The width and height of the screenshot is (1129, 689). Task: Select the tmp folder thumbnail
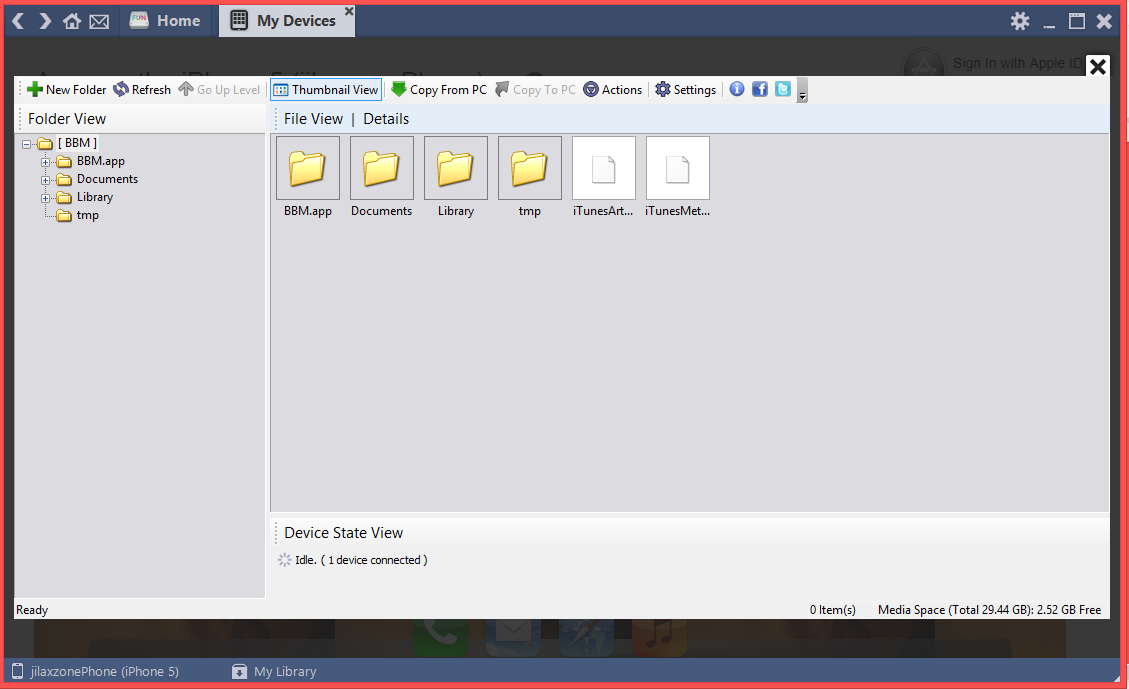(530, 168)
